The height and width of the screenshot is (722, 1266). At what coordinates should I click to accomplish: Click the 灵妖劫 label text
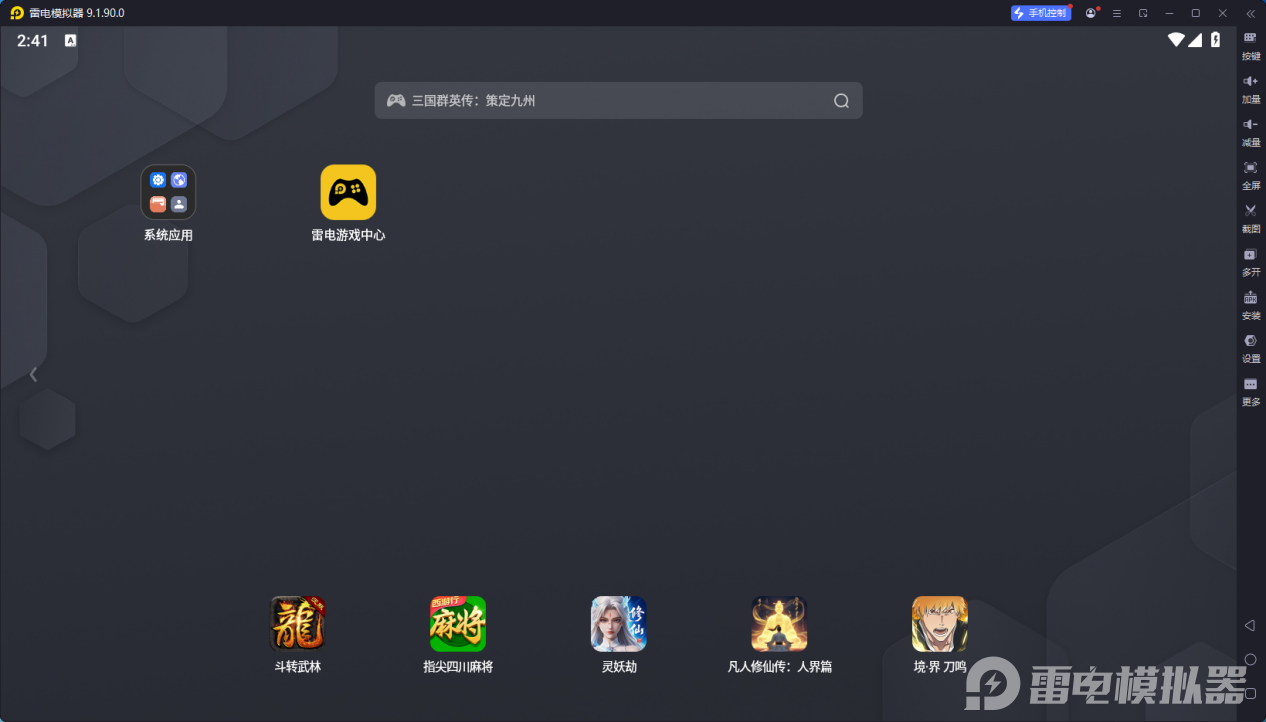pos(619,666)
